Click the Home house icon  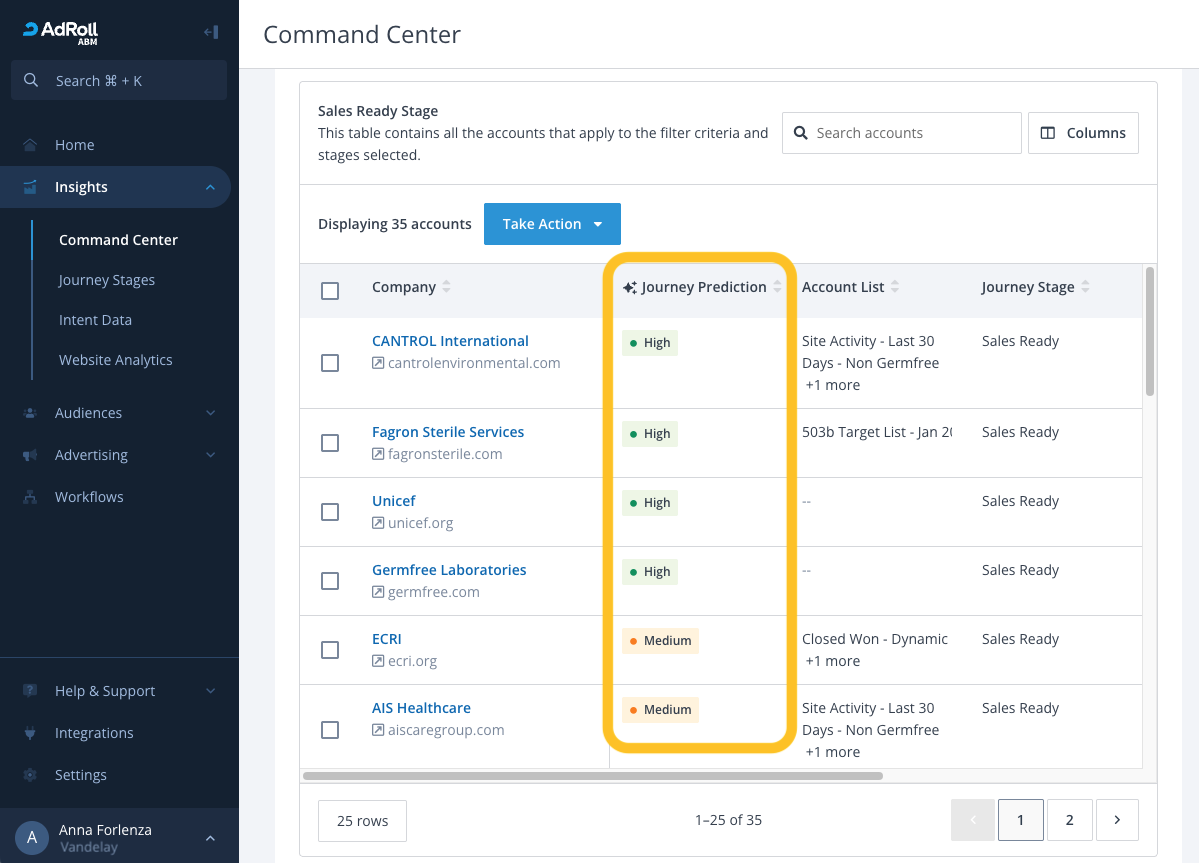30,144
